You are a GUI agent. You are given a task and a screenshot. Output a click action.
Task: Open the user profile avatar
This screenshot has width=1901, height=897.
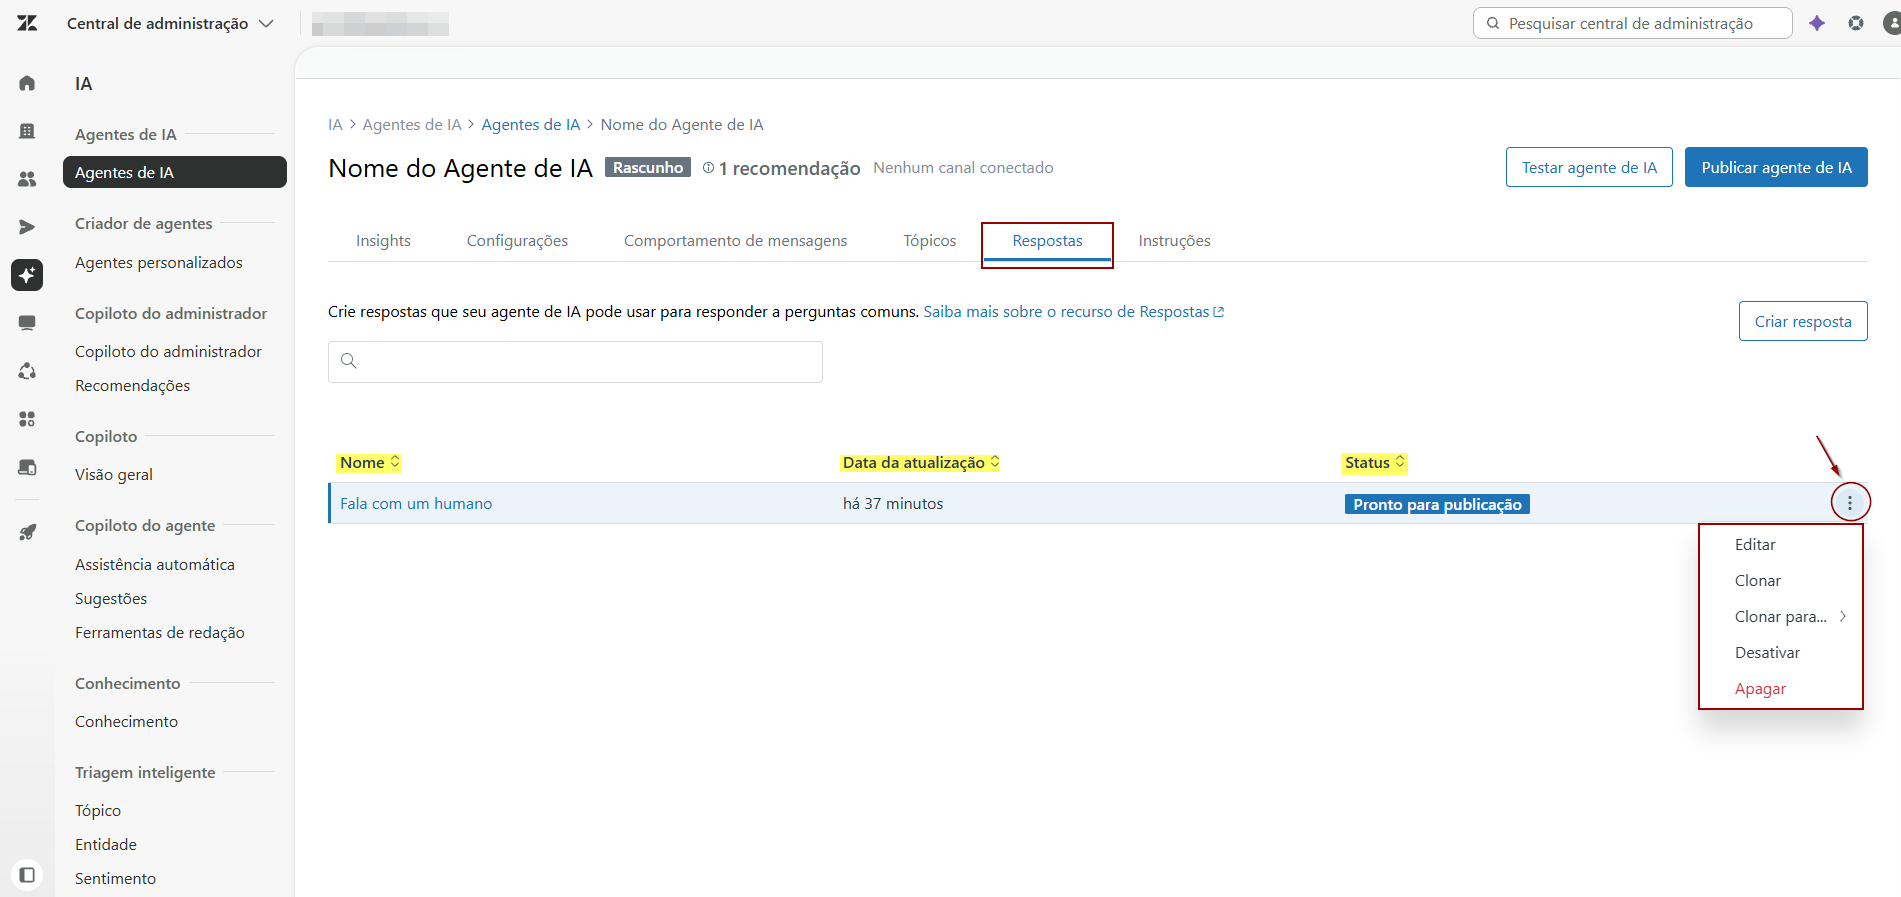point(1892,23)
